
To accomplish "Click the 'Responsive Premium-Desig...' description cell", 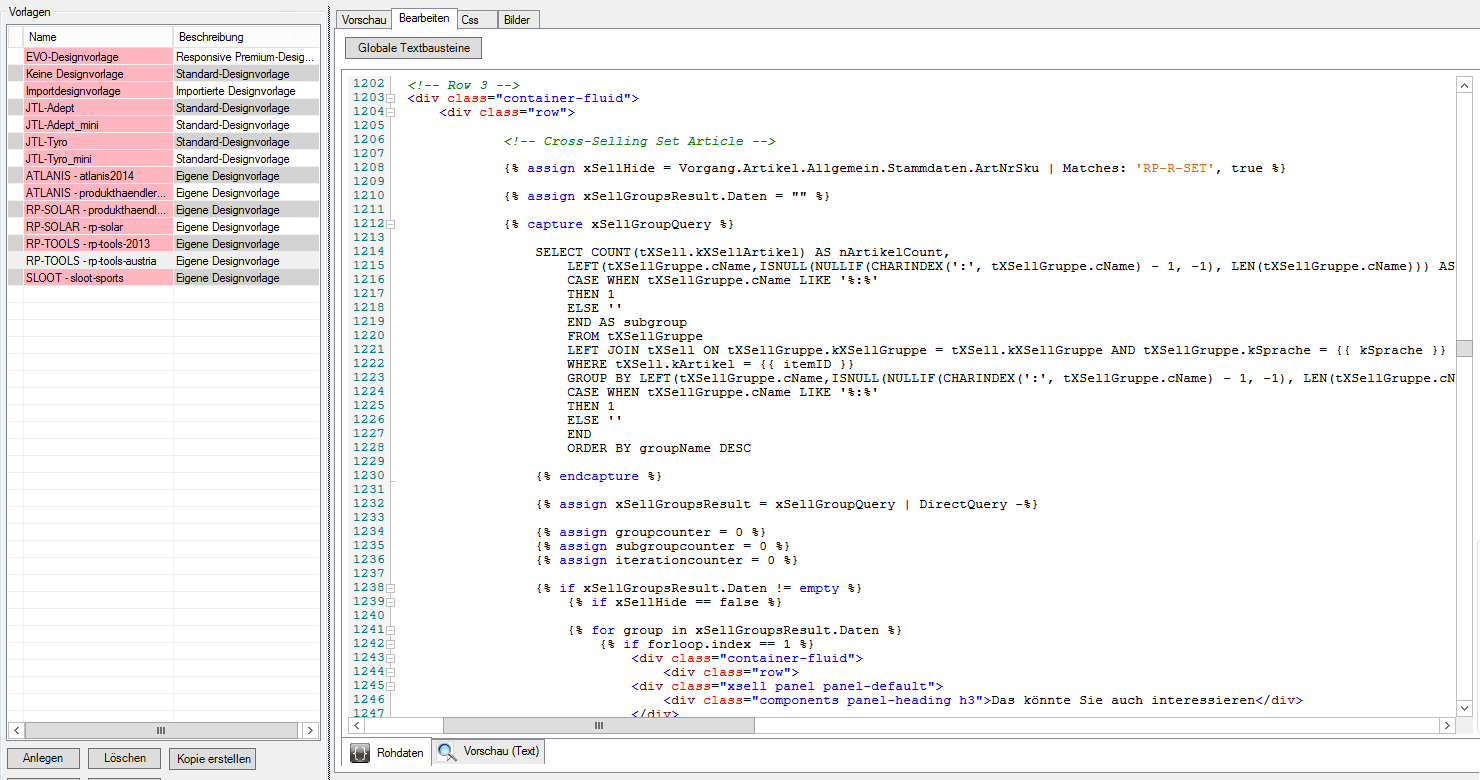I will [x=246, y=57].
